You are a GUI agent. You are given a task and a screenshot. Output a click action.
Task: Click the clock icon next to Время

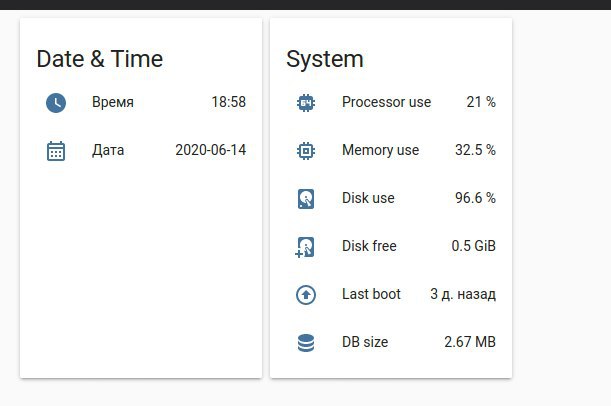pos(56,103)
